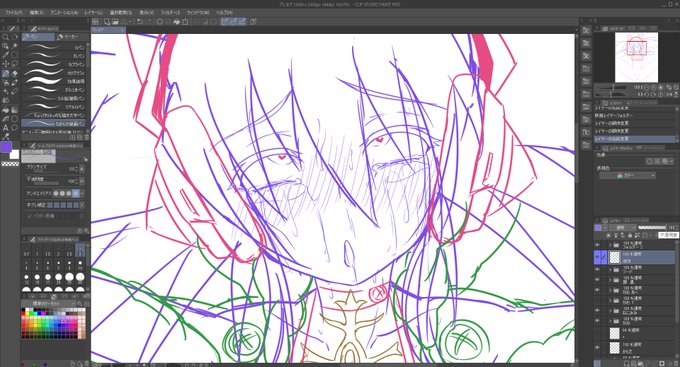Switch to the マーカー sub tool tab

point(73,37)
